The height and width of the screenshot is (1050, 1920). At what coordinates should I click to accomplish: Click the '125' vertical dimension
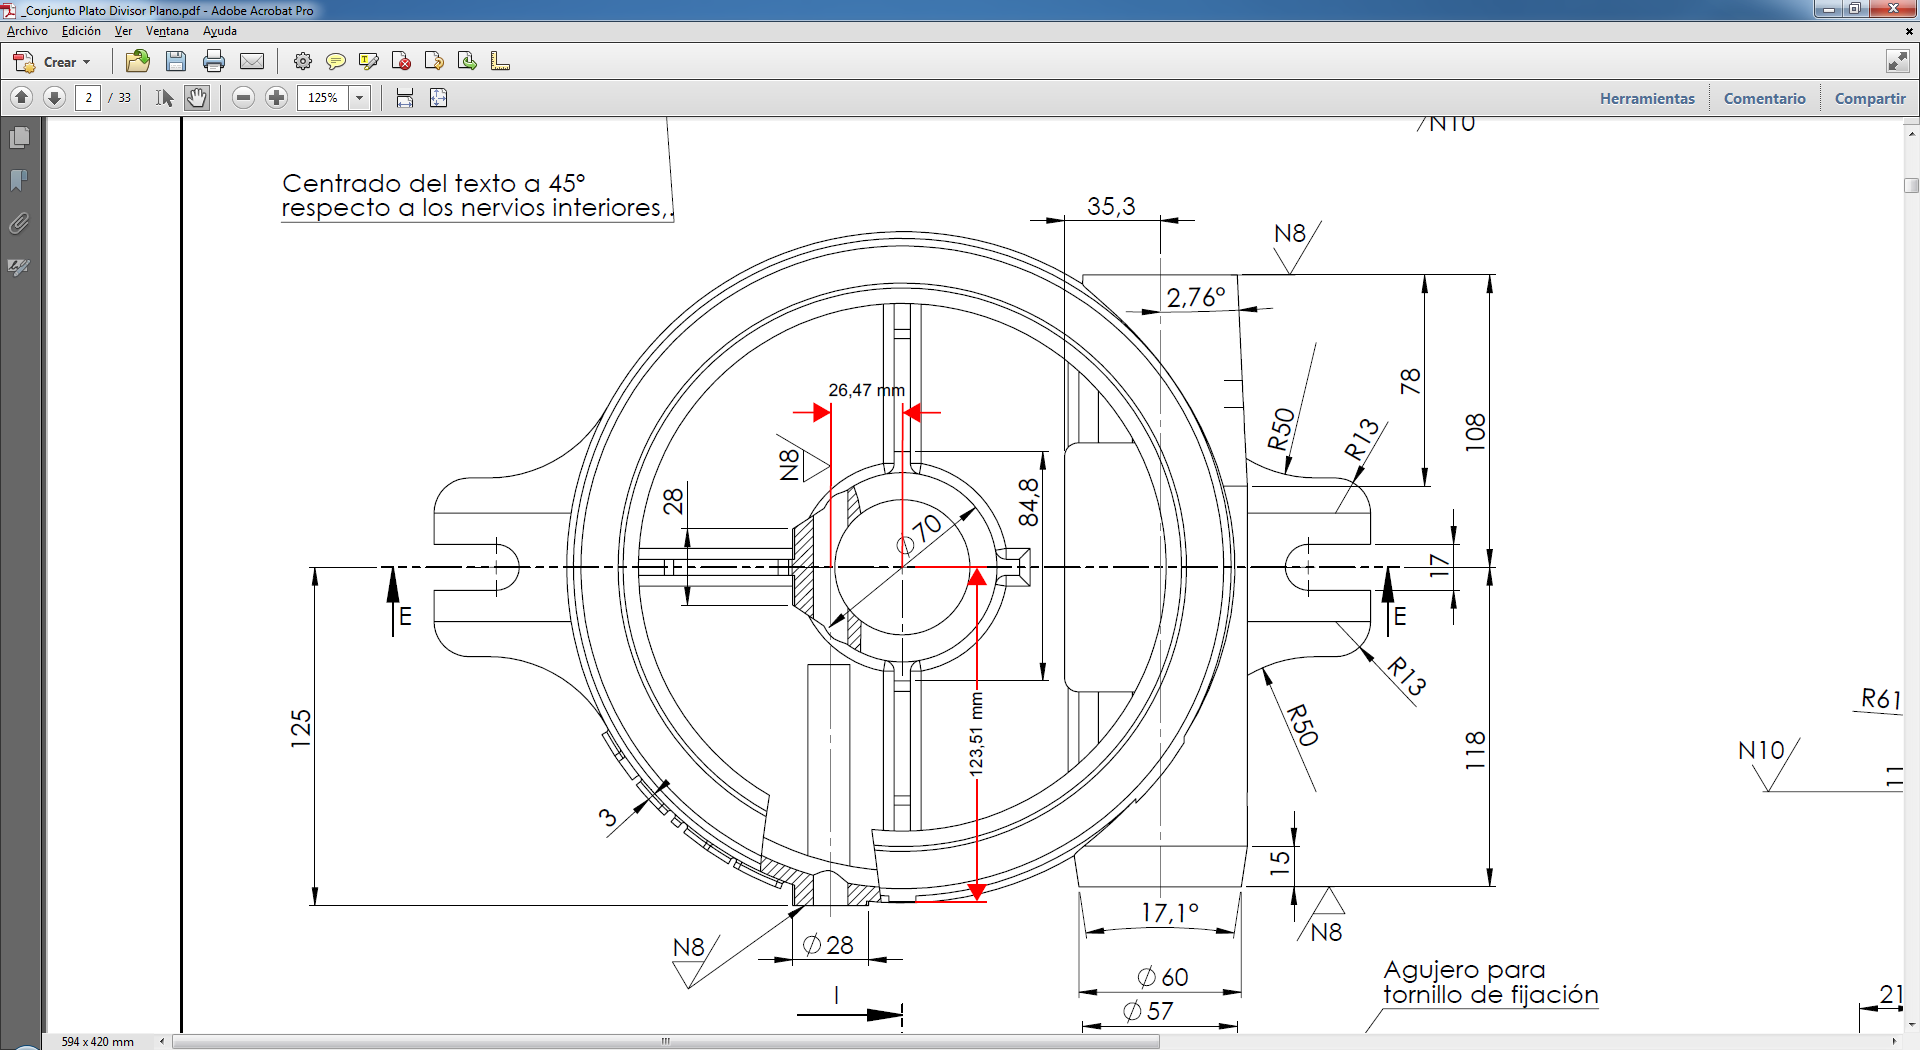(x=301, y=728)
